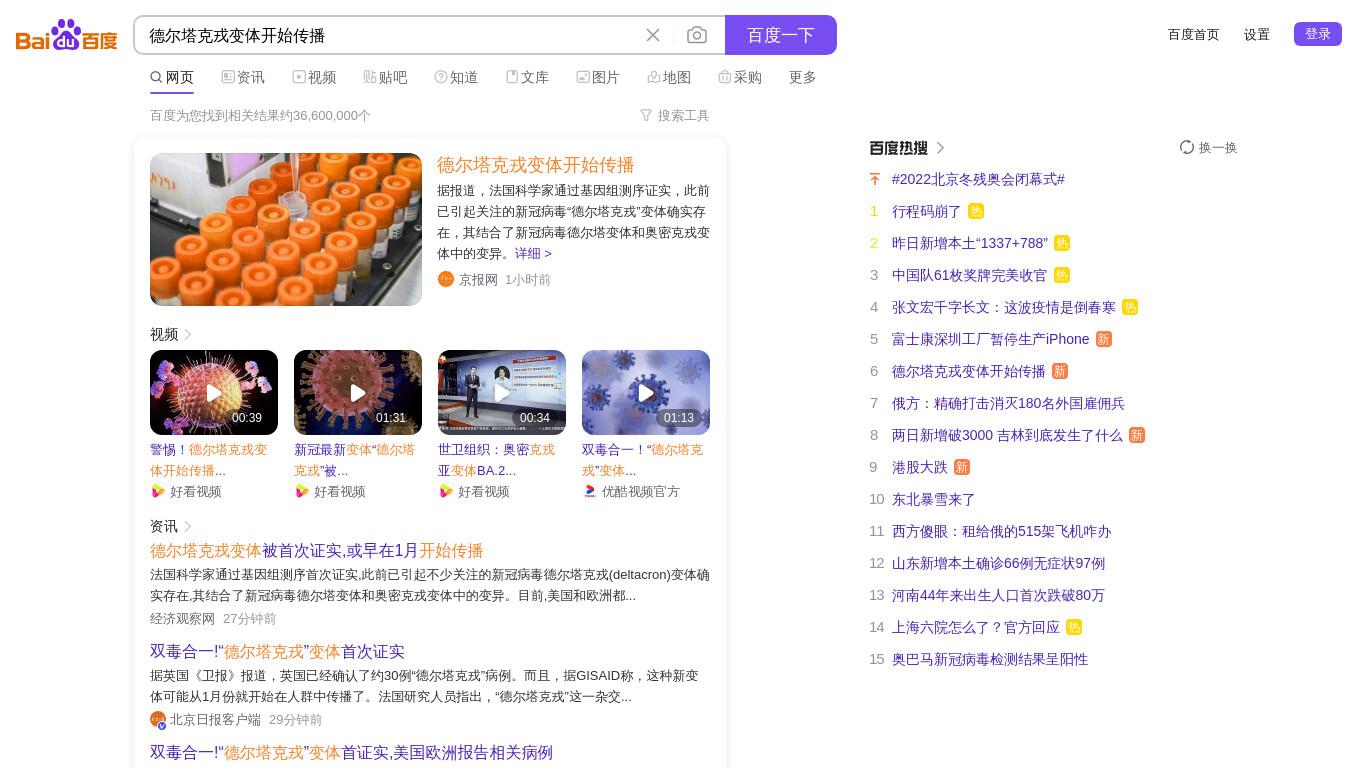Viewport: 1366px width, 768px height.
Task: Open hot search 富士康深圳工厂暂停生产iPhone
Action: pos(991,339)
